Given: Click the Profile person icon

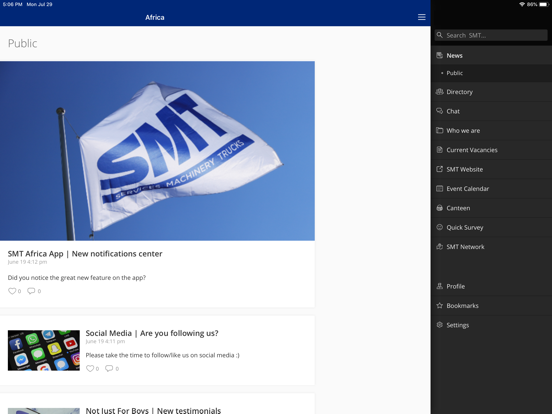Looking at the screenshot, I should pos(439,286).
